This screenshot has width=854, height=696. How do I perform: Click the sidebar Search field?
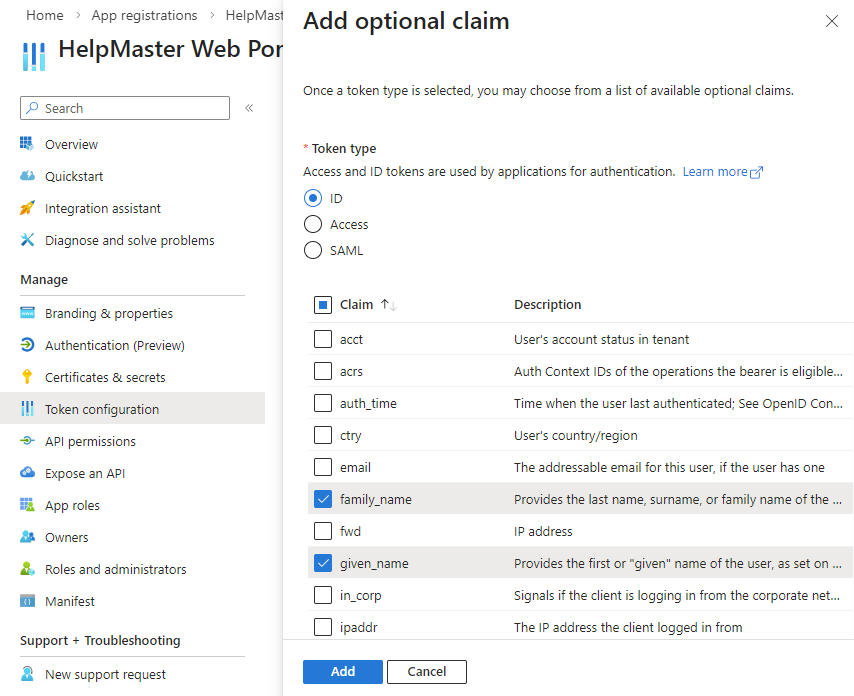(125, 108)
